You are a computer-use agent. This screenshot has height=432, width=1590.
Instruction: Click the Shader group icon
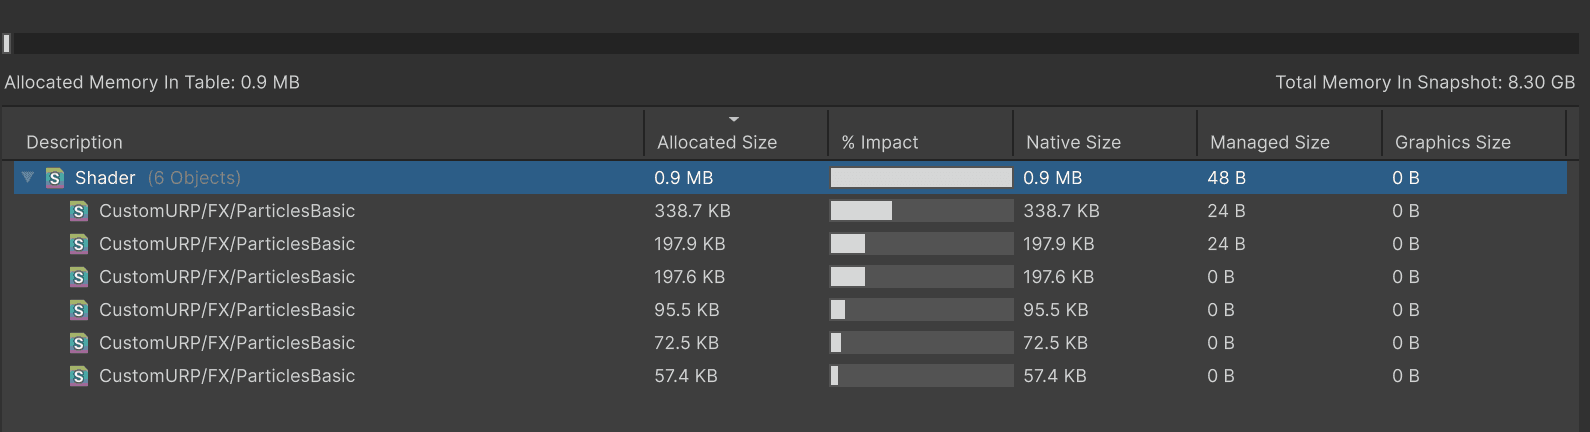click(x=55, y=178)
